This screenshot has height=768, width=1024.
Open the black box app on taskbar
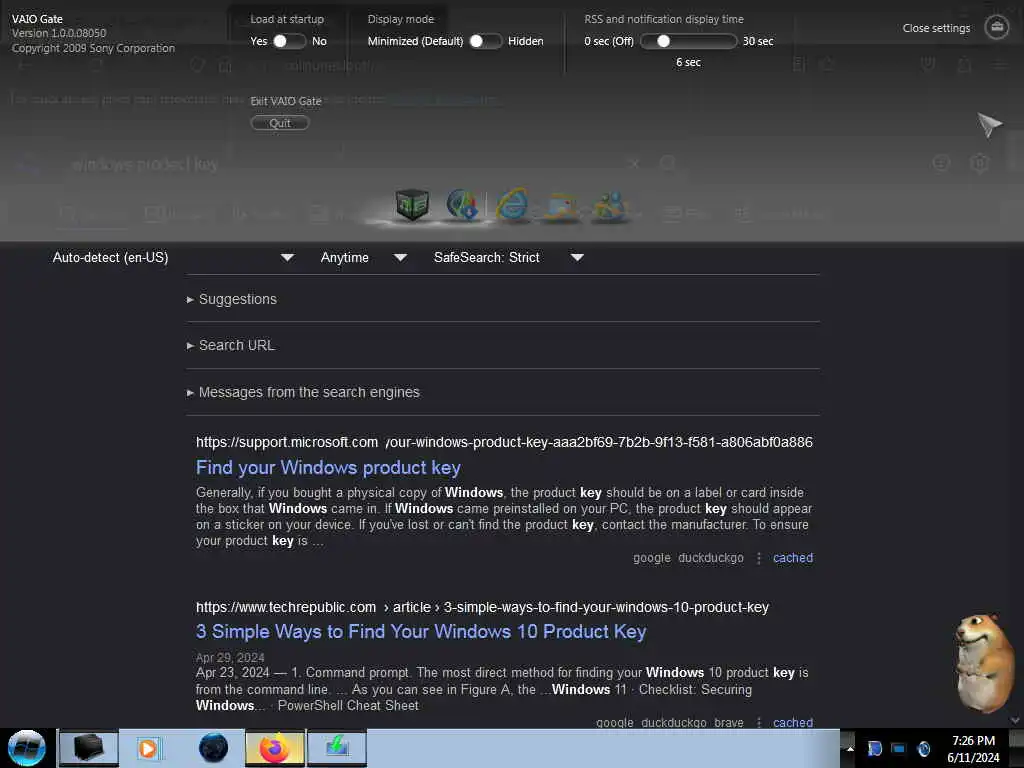89,748
